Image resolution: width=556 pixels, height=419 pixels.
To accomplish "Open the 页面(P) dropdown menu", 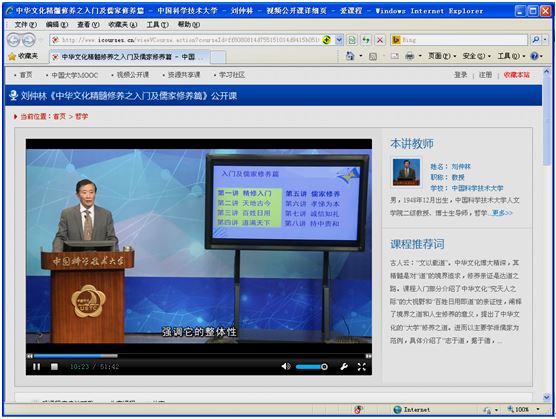I will tap(442, 56).
